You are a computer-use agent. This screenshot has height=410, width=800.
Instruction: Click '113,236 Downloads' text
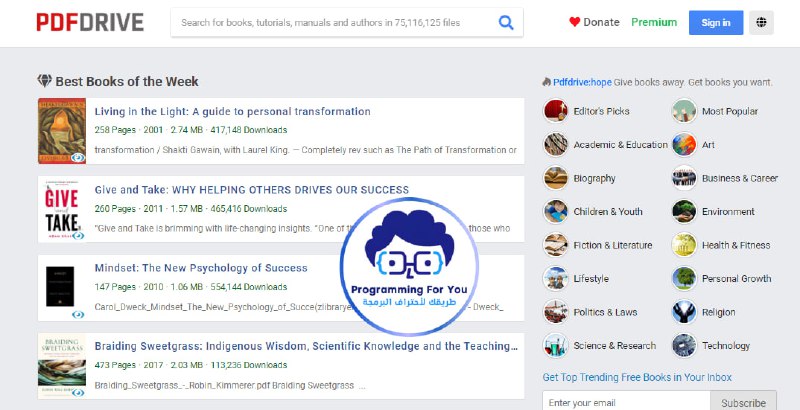[249, 365]
